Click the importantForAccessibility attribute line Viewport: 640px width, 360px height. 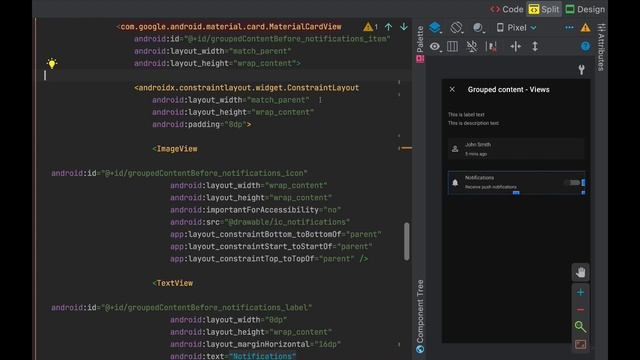pyautogui.click(x=256, y=210)
